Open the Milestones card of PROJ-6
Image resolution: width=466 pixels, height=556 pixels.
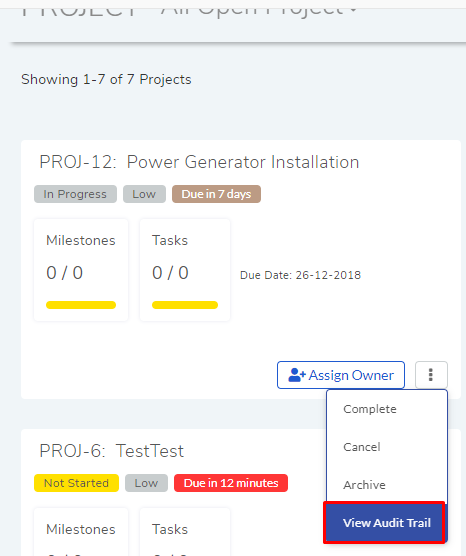point(81,532)
